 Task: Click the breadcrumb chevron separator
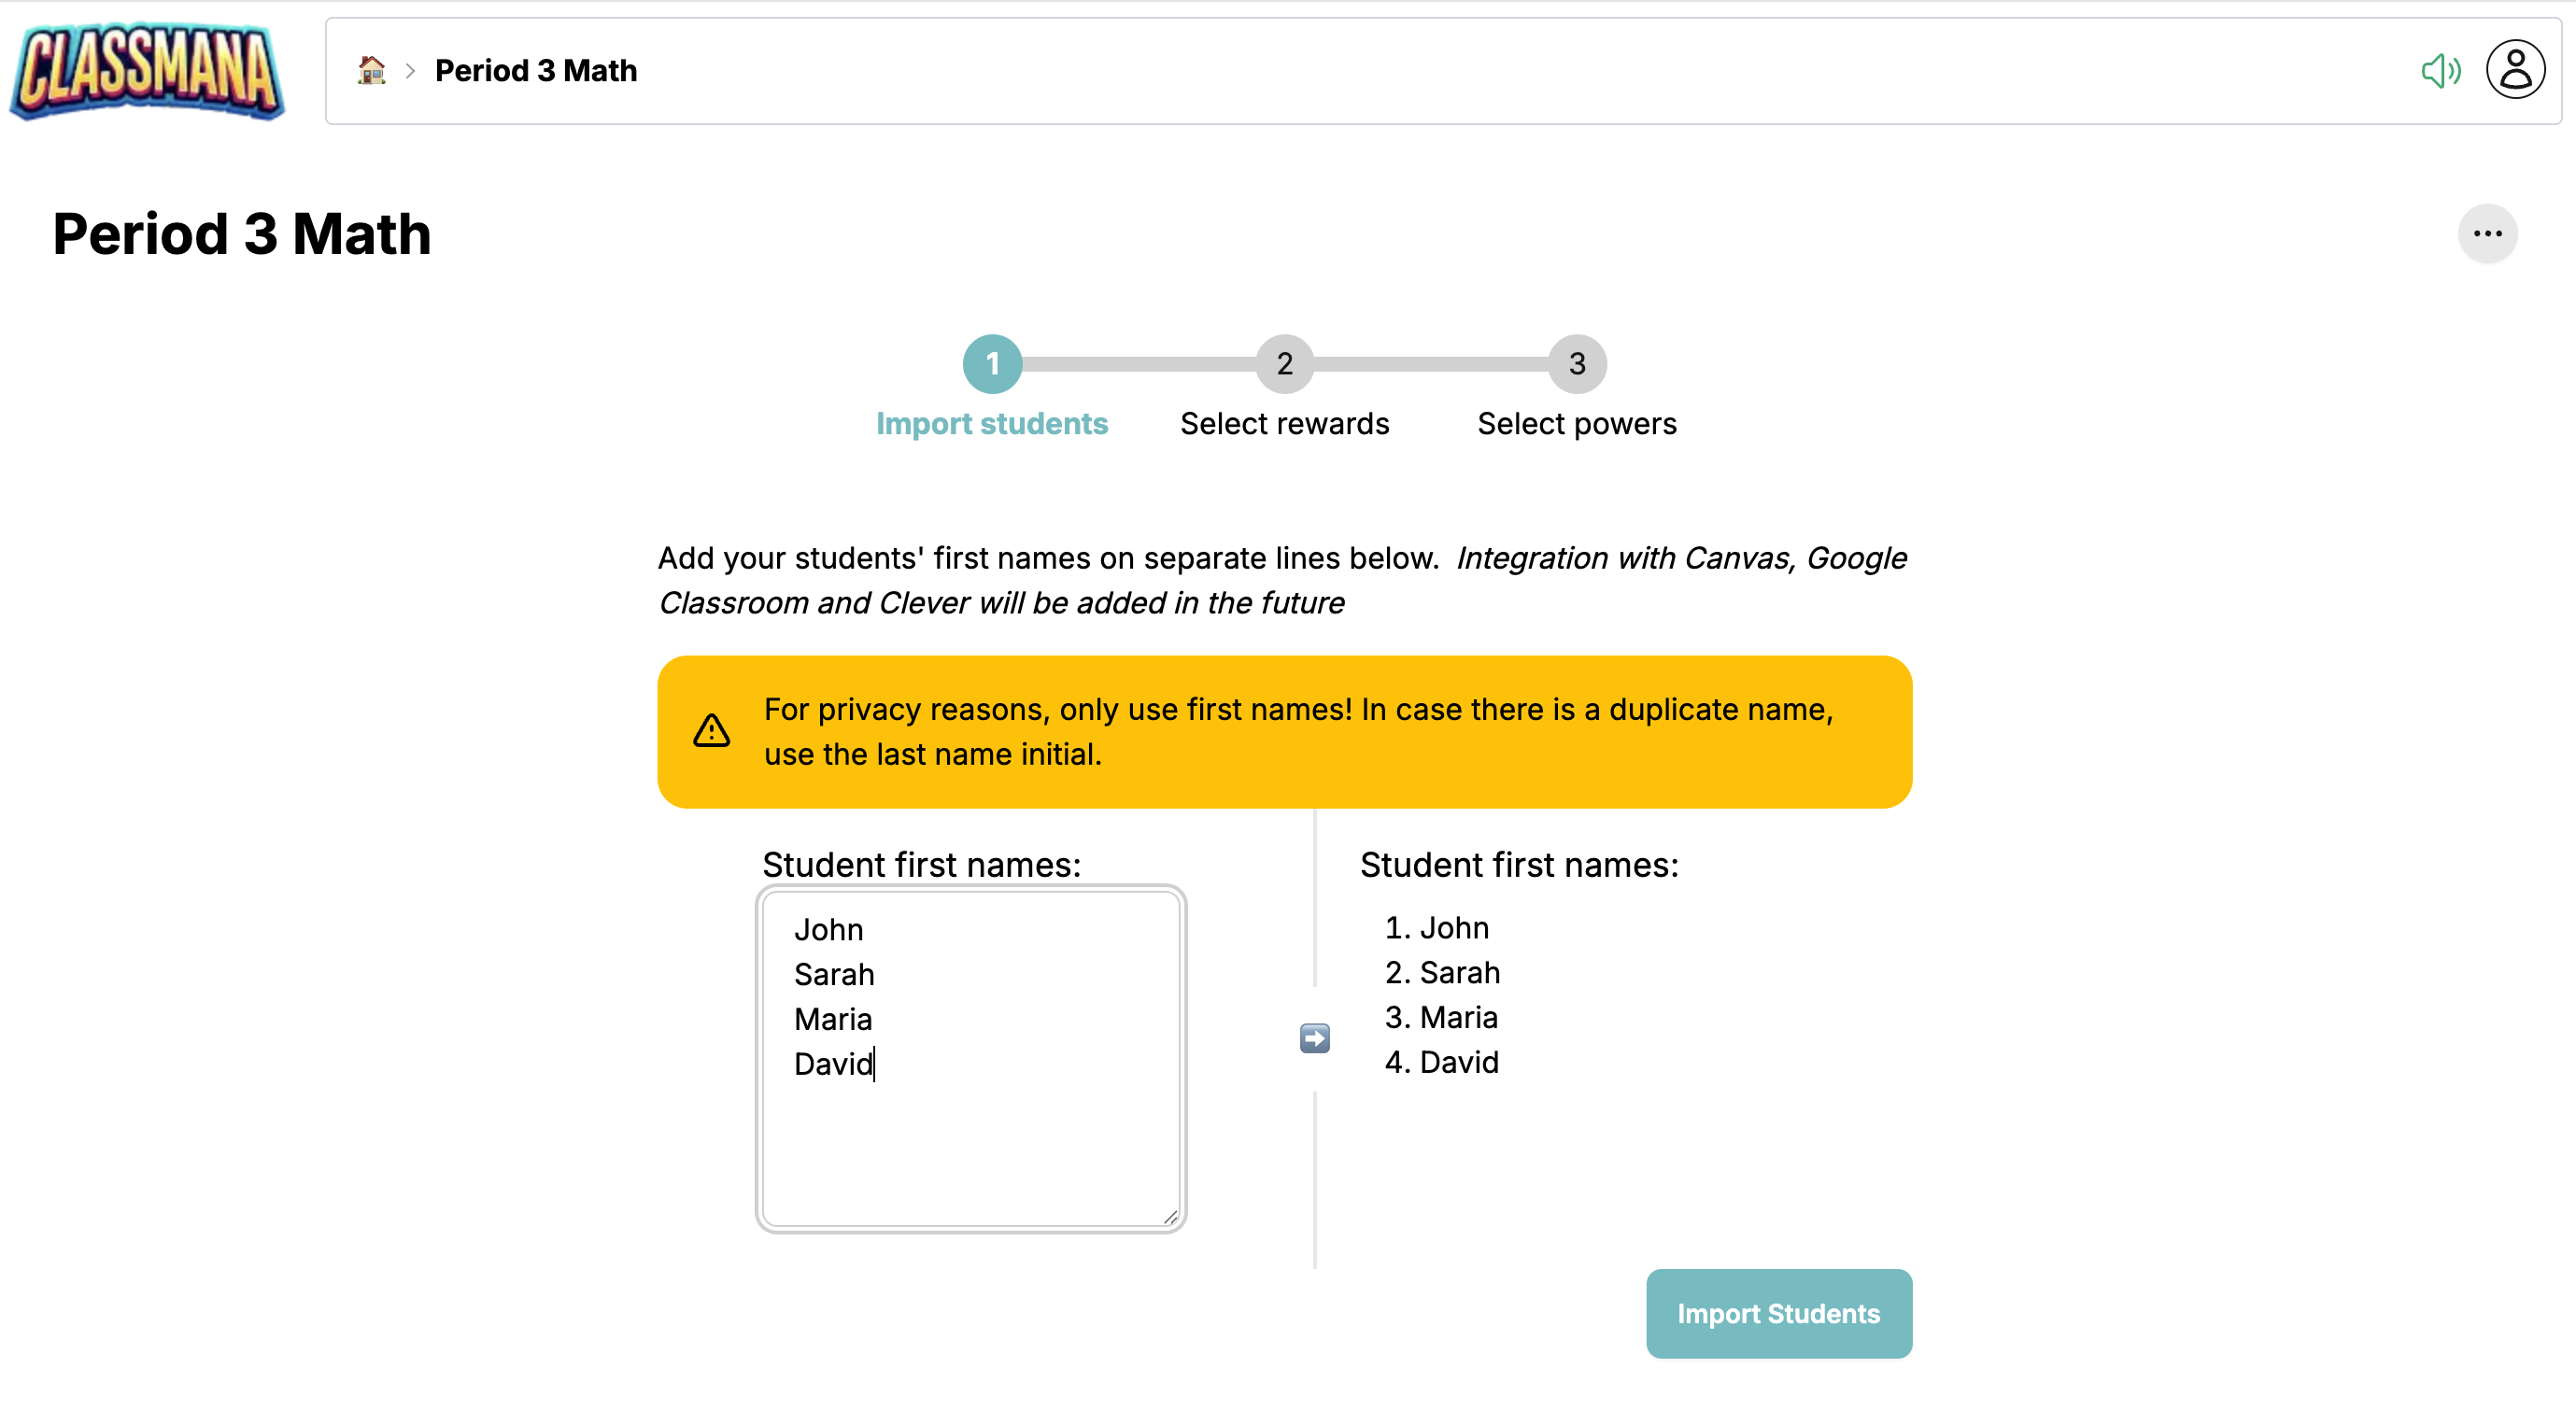pos(410,71)
